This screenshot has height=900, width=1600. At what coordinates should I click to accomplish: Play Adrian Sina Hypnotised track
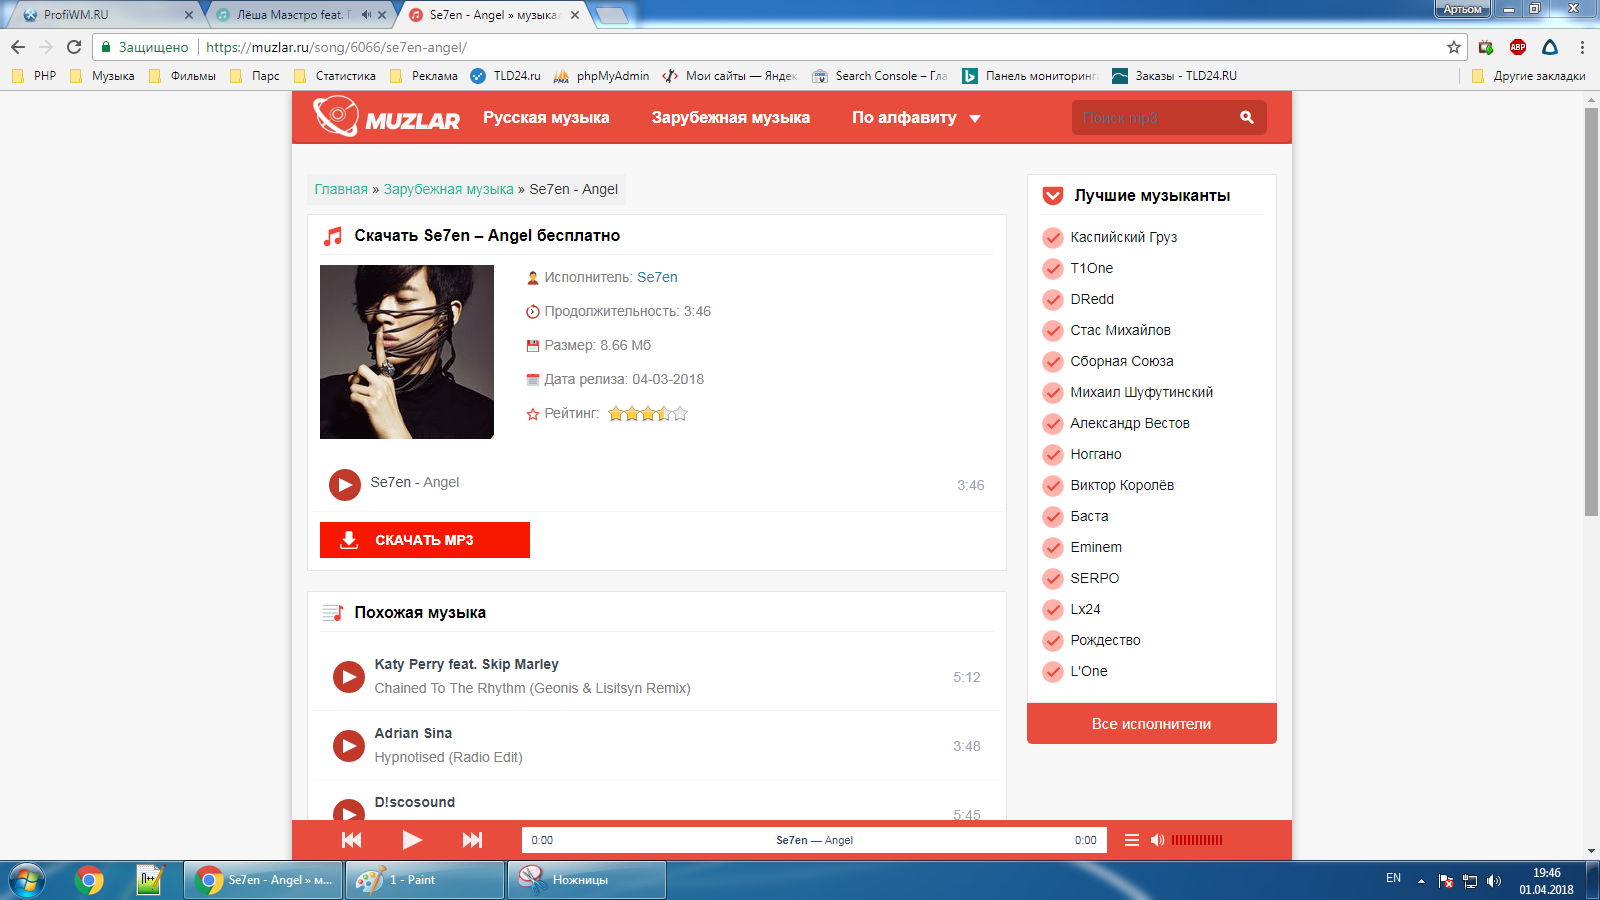(348, 746)
